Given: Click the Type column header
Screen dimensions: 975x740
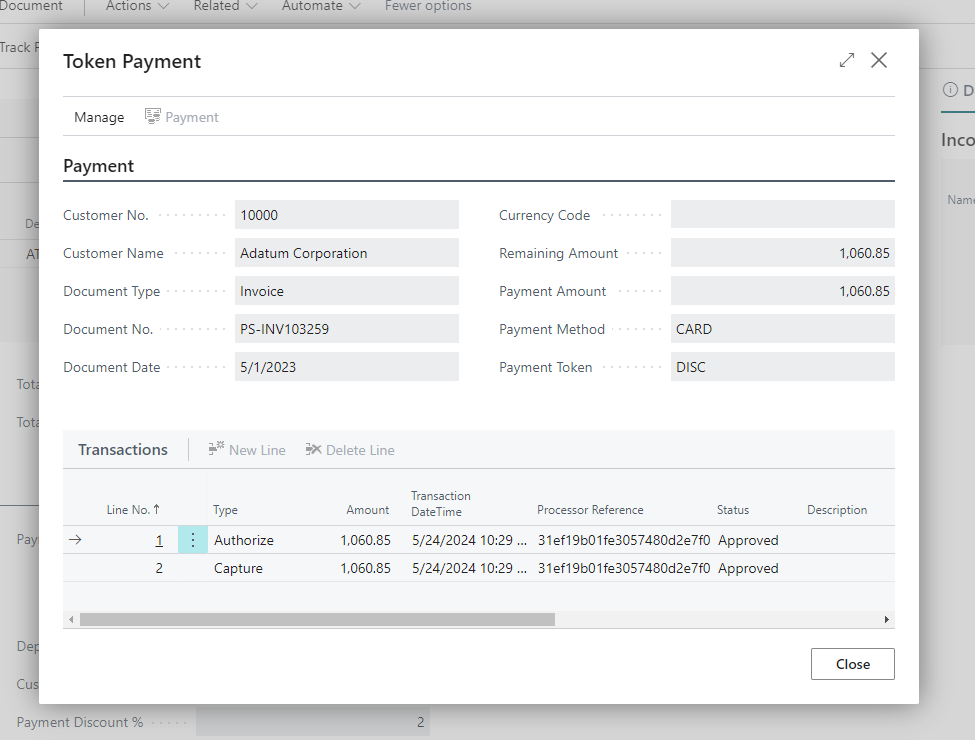Looking at the screenshot, I should click(x=225, y=510).
